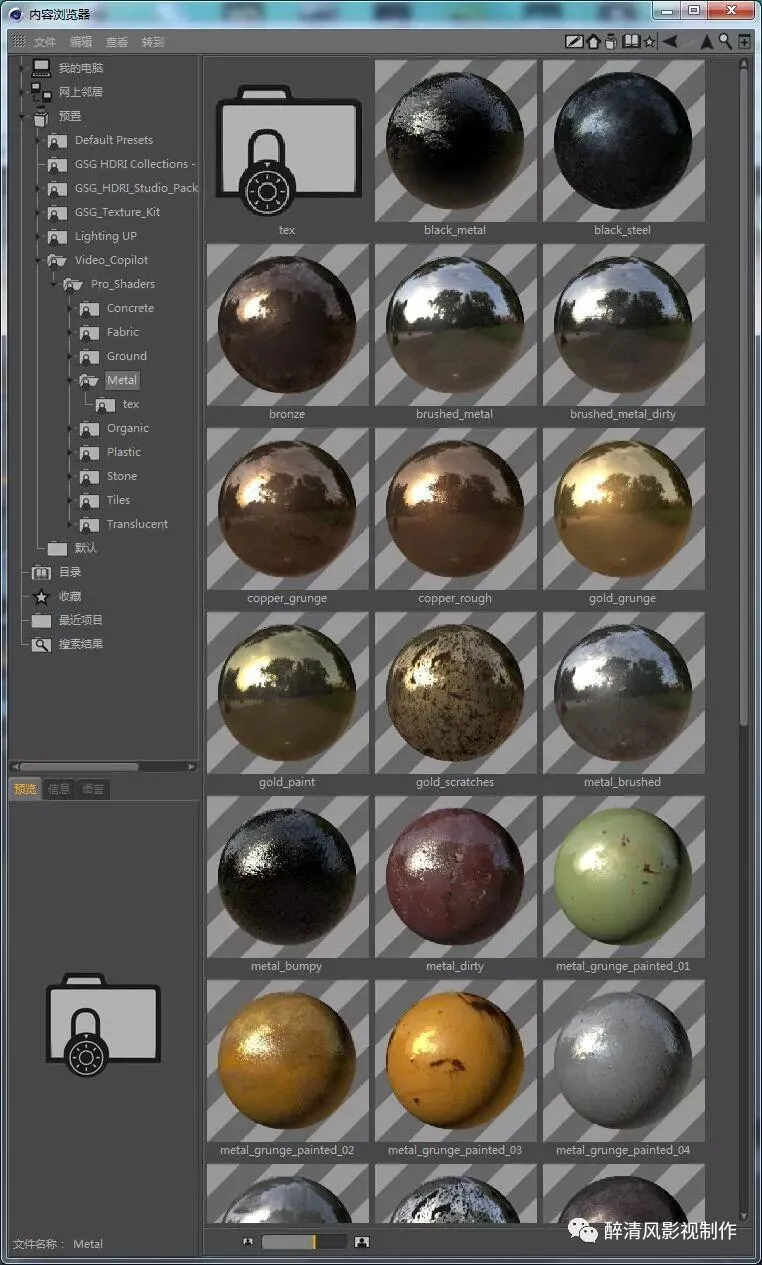Select the Stone folder in tree
762x1265 pixels.
122,476
